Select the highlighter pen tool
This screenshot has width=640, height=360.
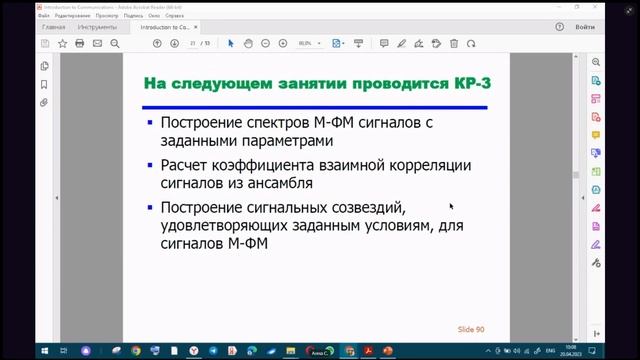[x=401, y=43]
